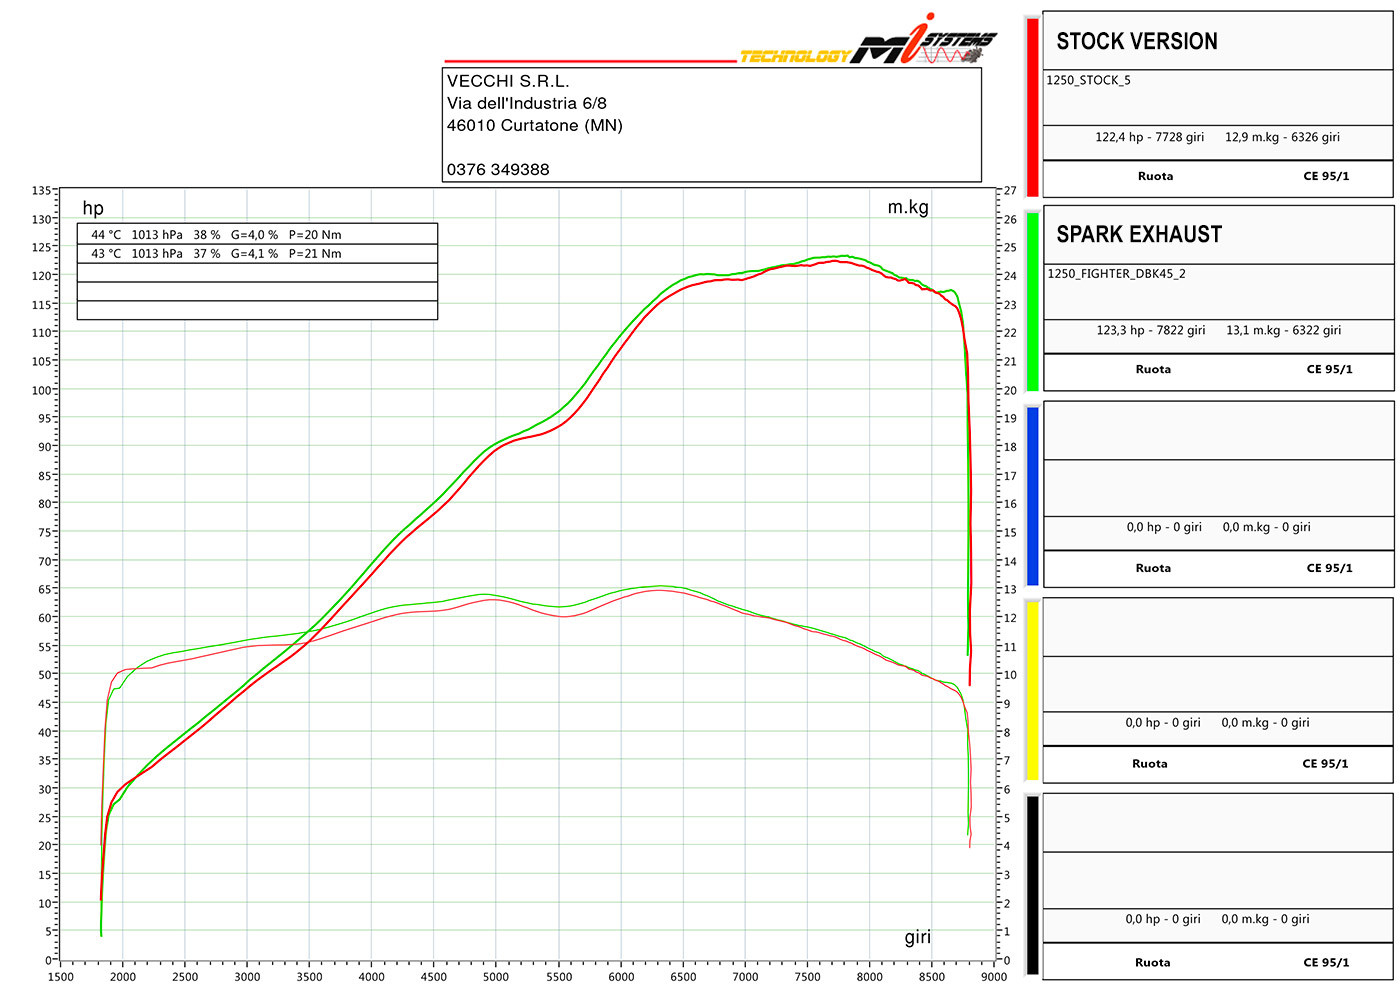
Task: Pick the blue run color bar
Action: 1032,495
